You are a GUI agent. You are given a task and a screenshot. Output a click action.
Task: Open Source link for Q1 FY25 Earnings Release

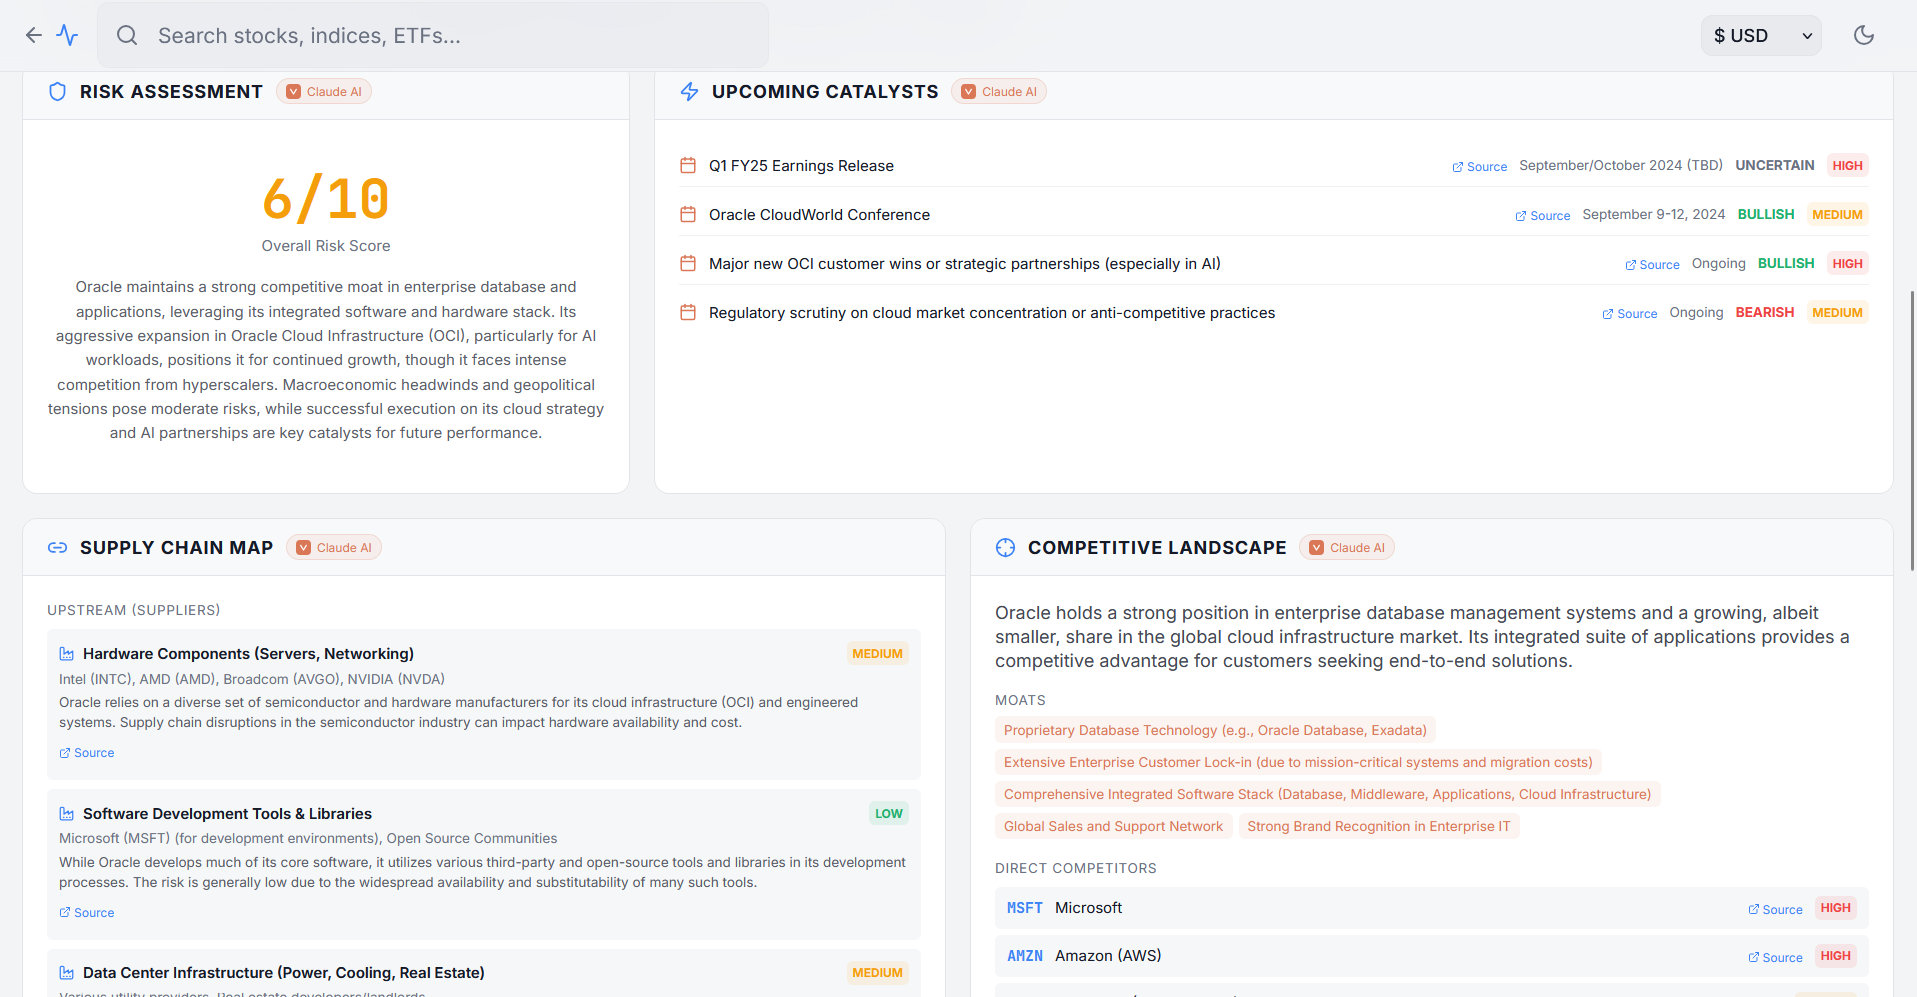(x=1480, y=167)
